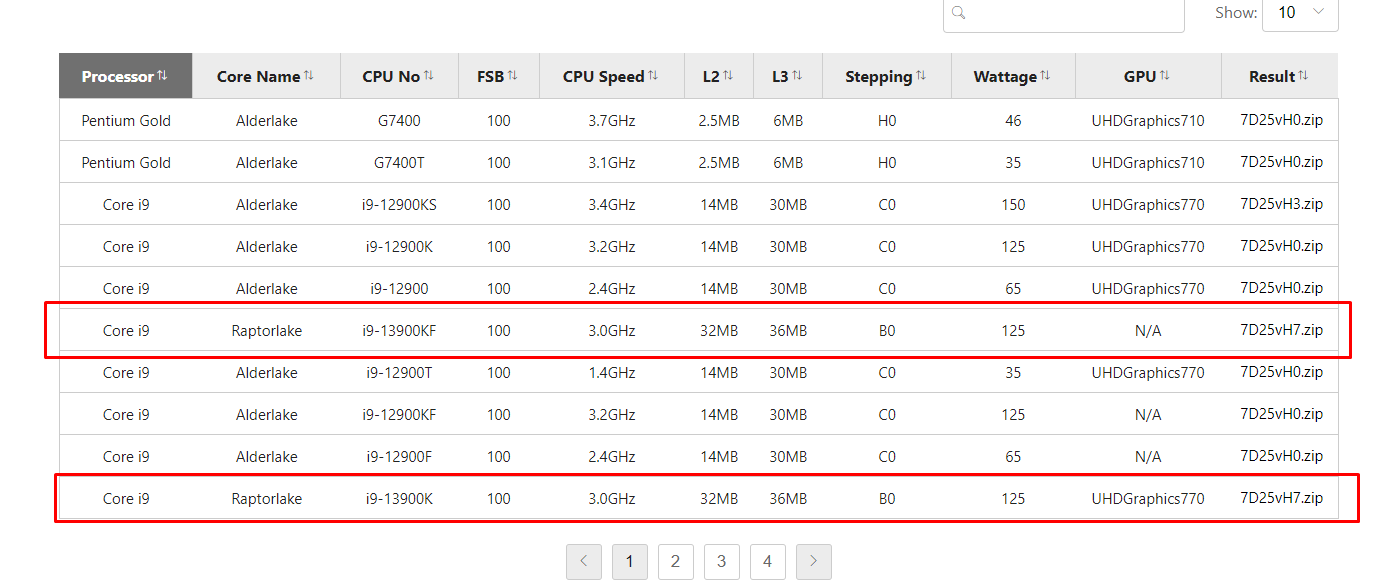Sort by CPU No arrows icon

429,76
